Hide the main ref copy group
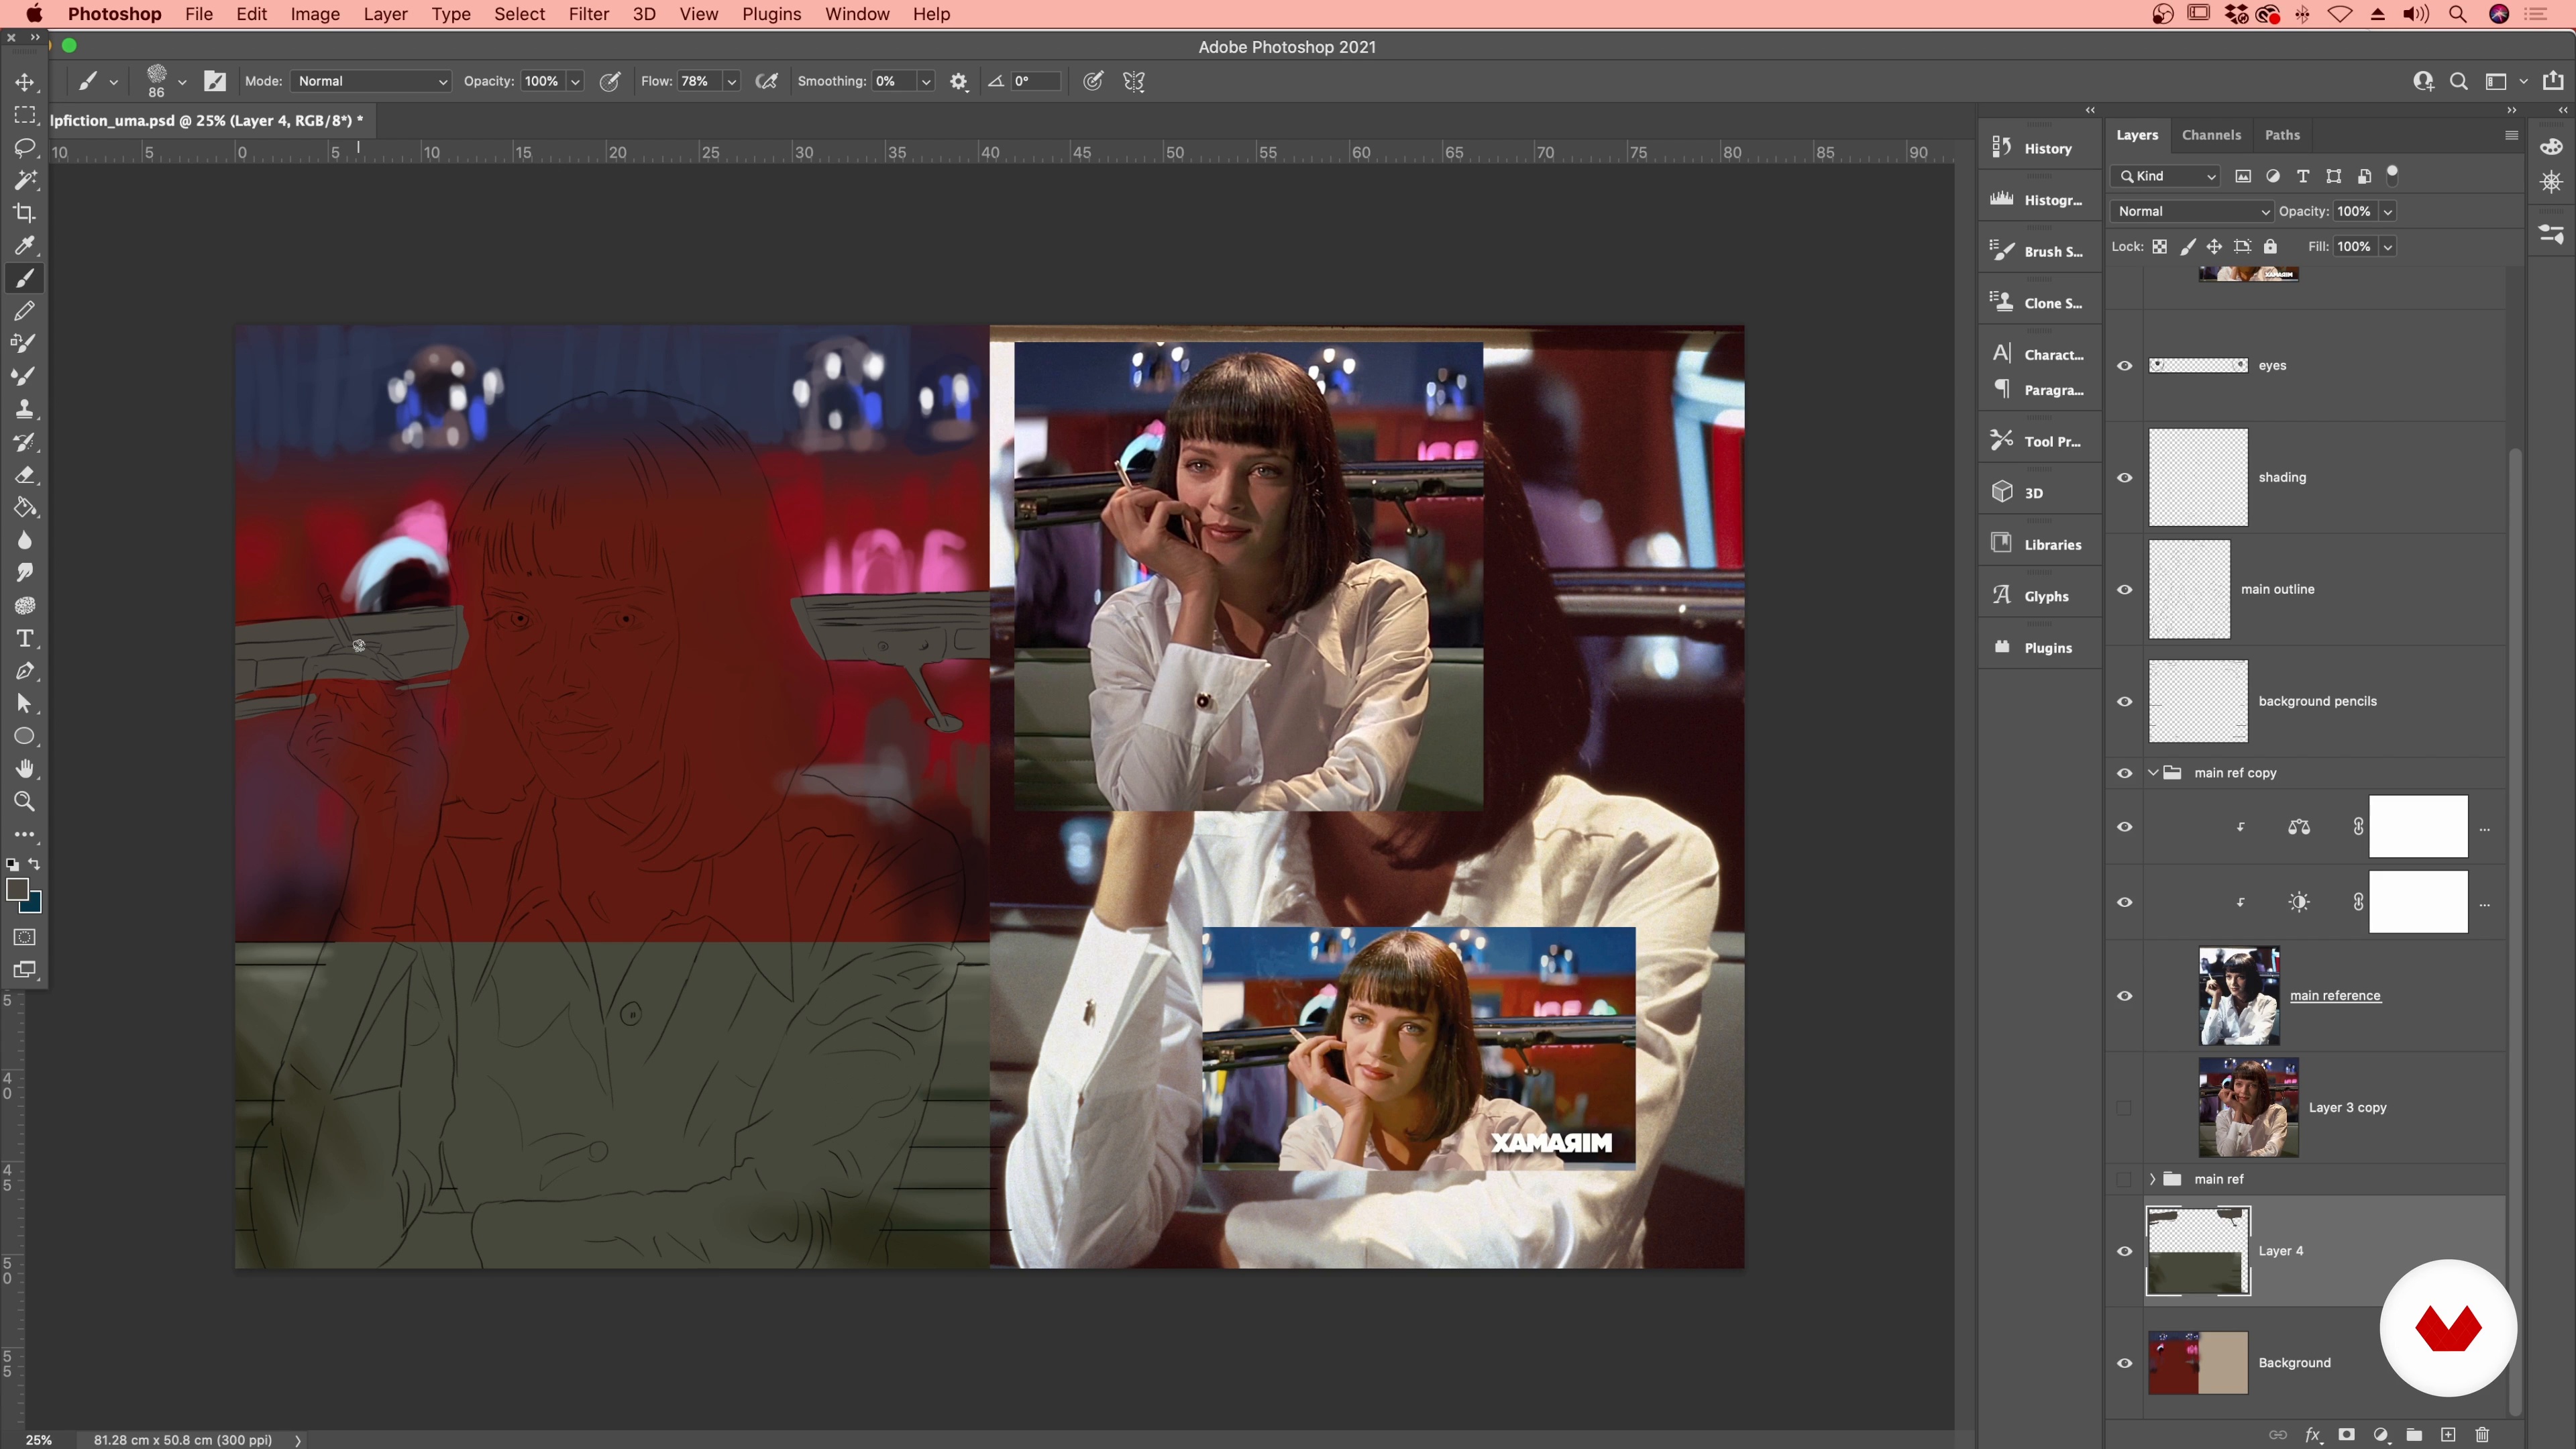The image size is (2576, 1449). (2124, 773)
